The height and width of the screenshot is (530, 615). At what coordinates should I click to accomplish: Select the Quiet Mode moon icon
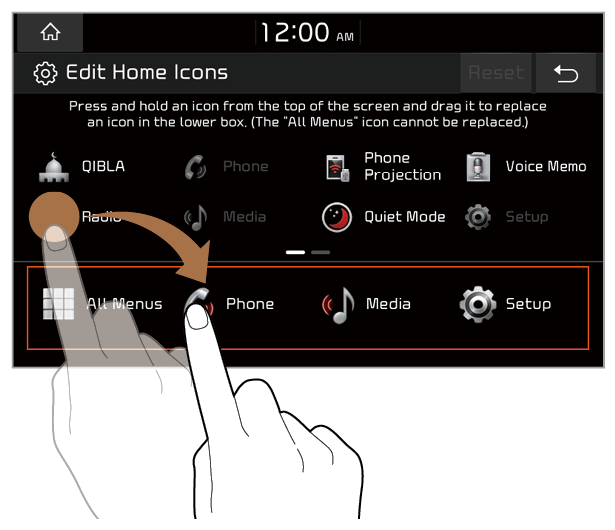[x=337, y=217]
